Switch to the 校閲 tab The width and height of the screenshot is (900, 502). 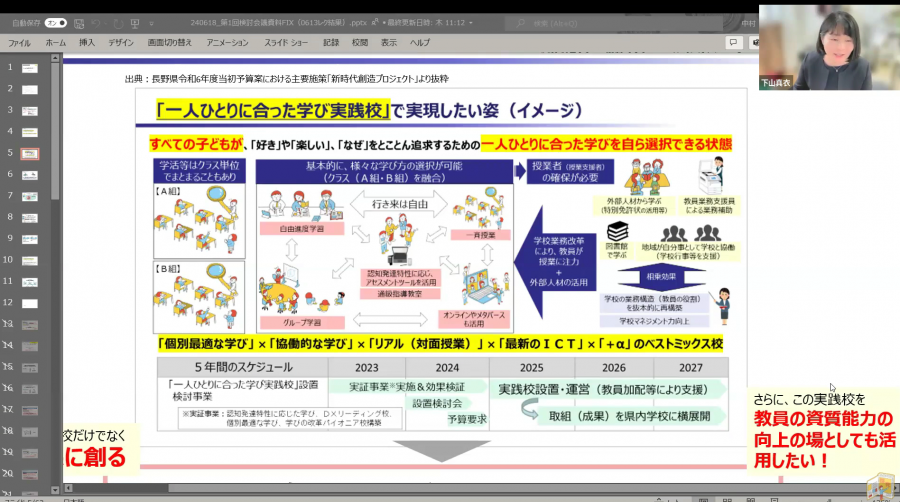coord(360,42)
